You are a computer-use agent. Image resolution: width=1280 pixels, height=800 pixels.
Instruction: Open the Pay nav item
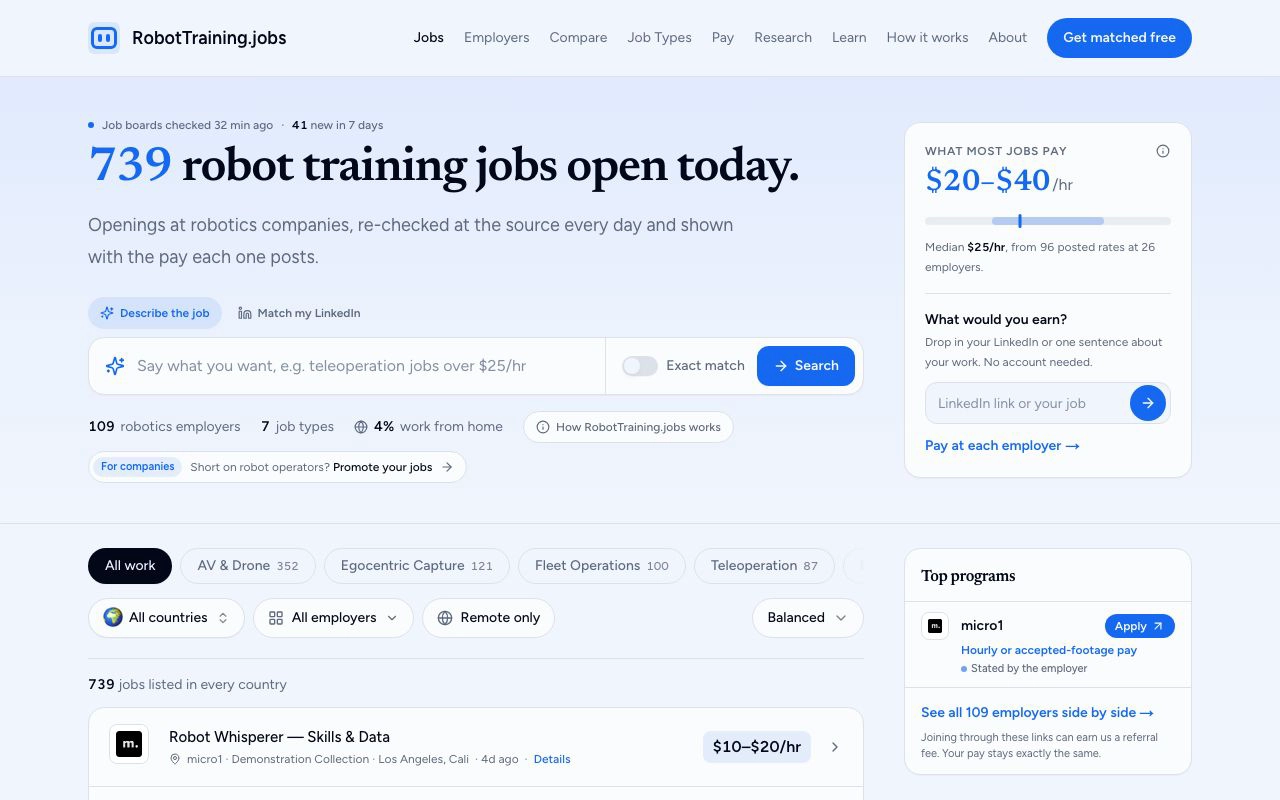(x=723, y=38)
